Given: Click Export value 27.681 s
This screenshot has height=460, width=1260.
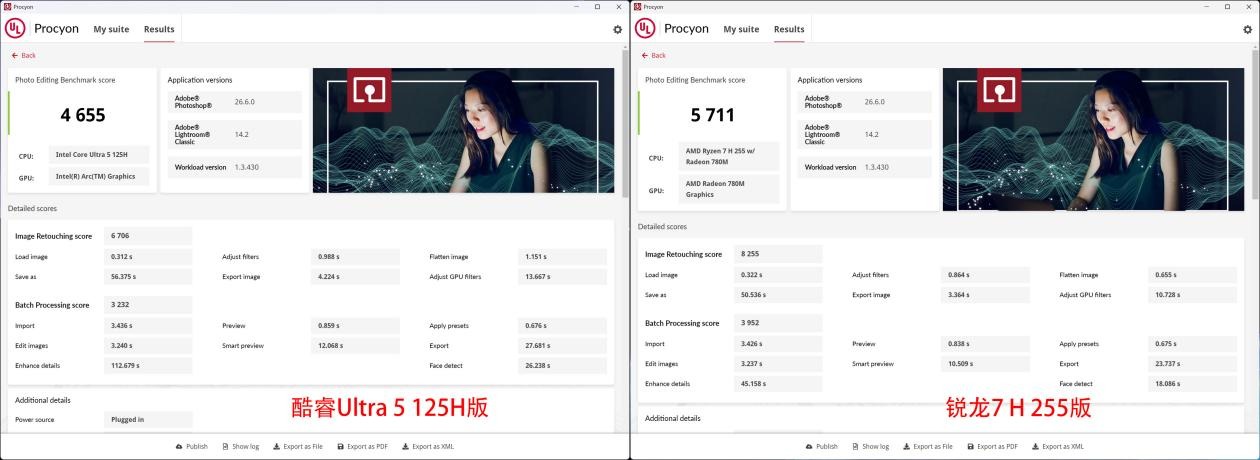Looking at the screenshot, I should click(x=562, y=345).
